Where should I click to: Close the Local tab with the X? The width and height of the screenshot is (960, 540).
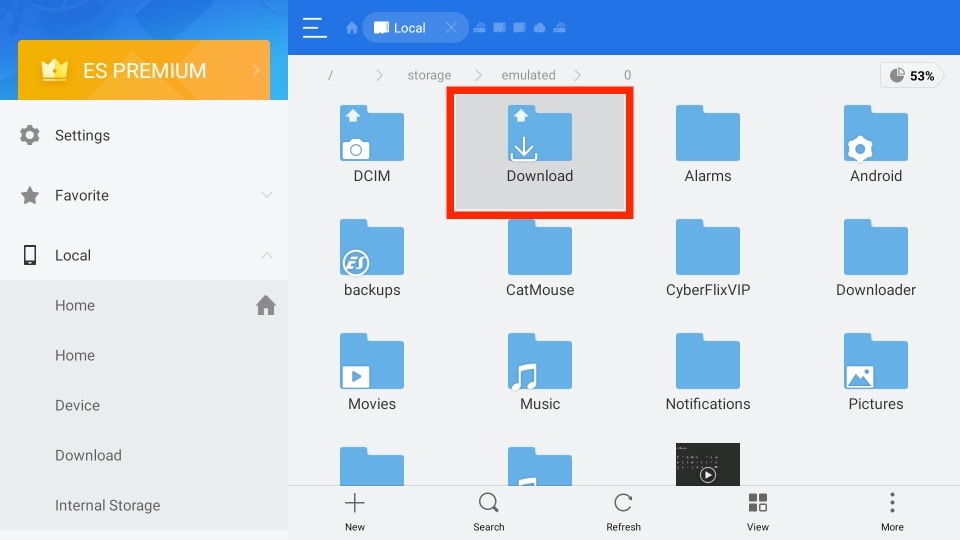click(451, 28)
